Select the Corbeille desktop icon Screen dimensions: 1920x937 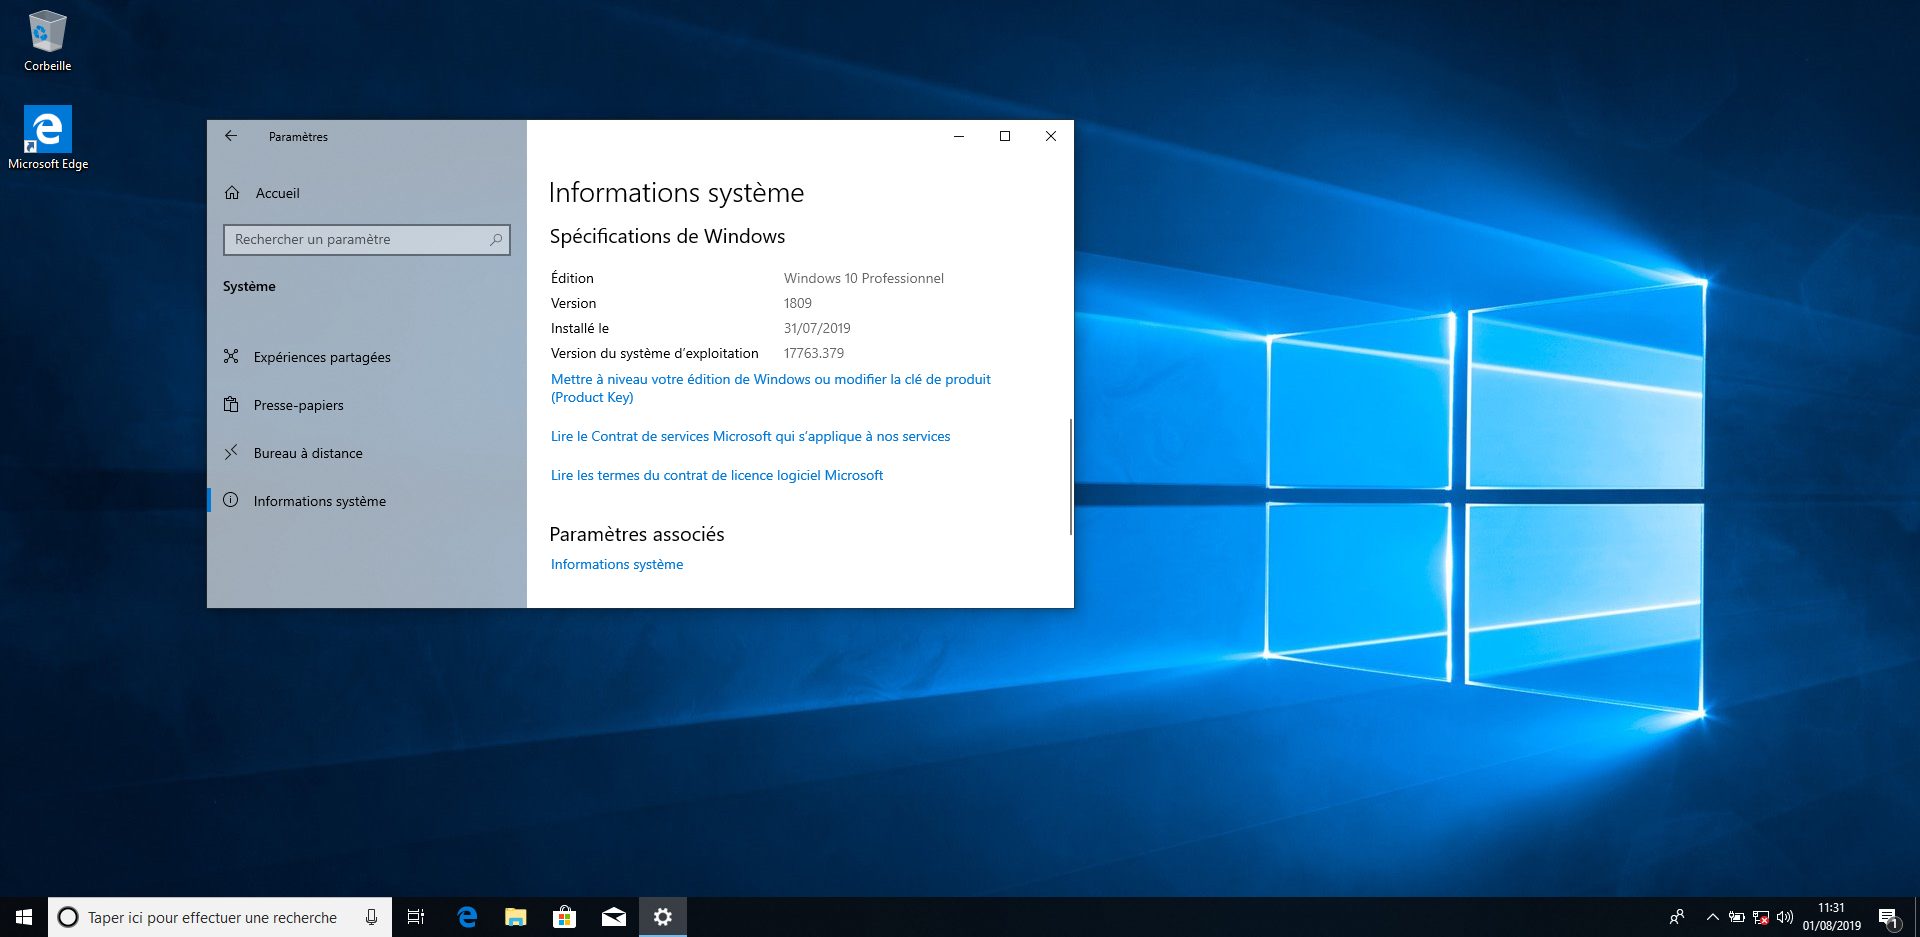pyautogui.click(x=47, y=41)
